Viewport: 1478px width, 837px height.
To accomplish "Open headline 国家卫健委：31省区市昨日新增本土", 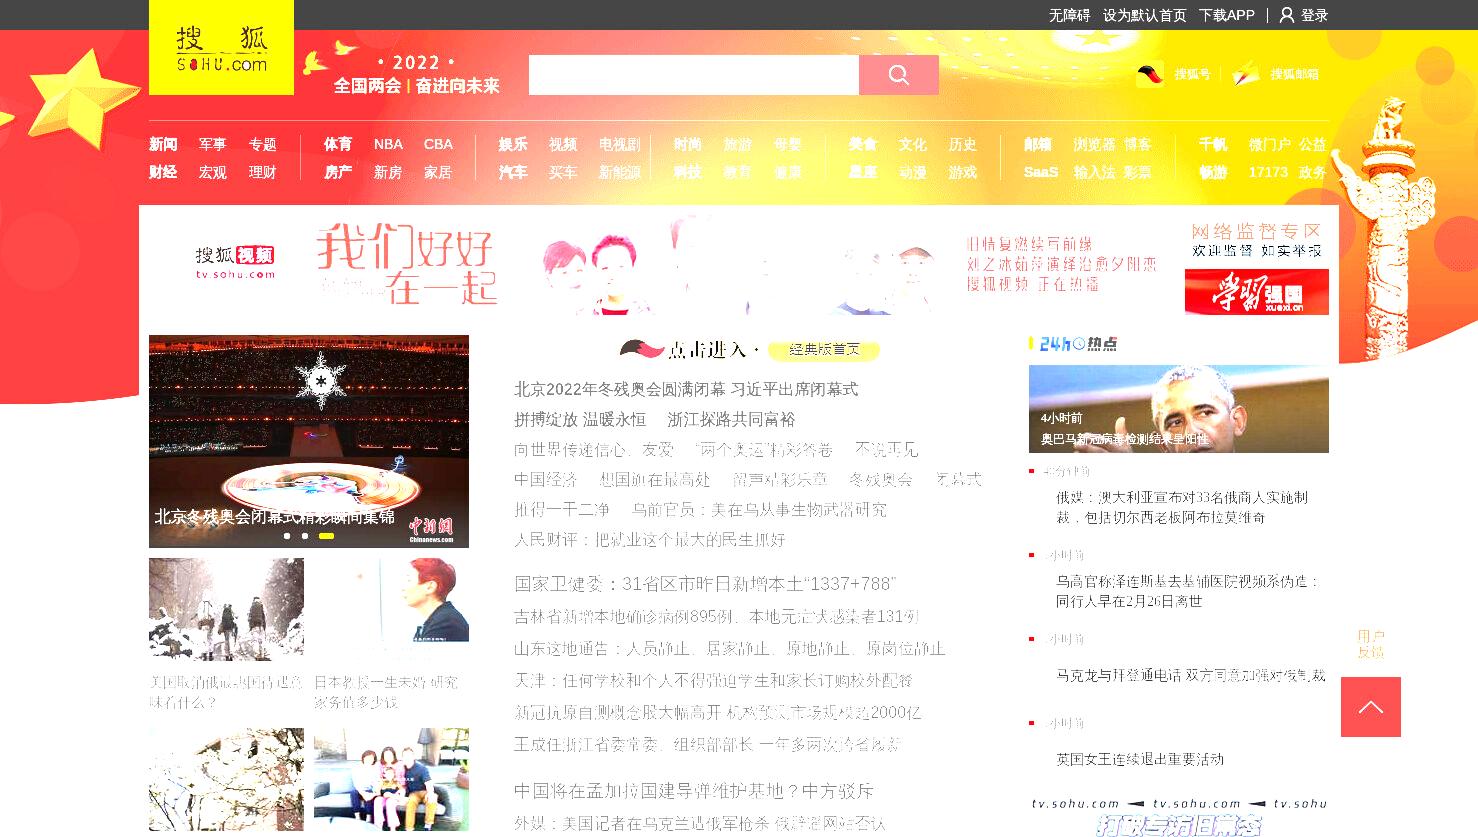I will (705, 583).
